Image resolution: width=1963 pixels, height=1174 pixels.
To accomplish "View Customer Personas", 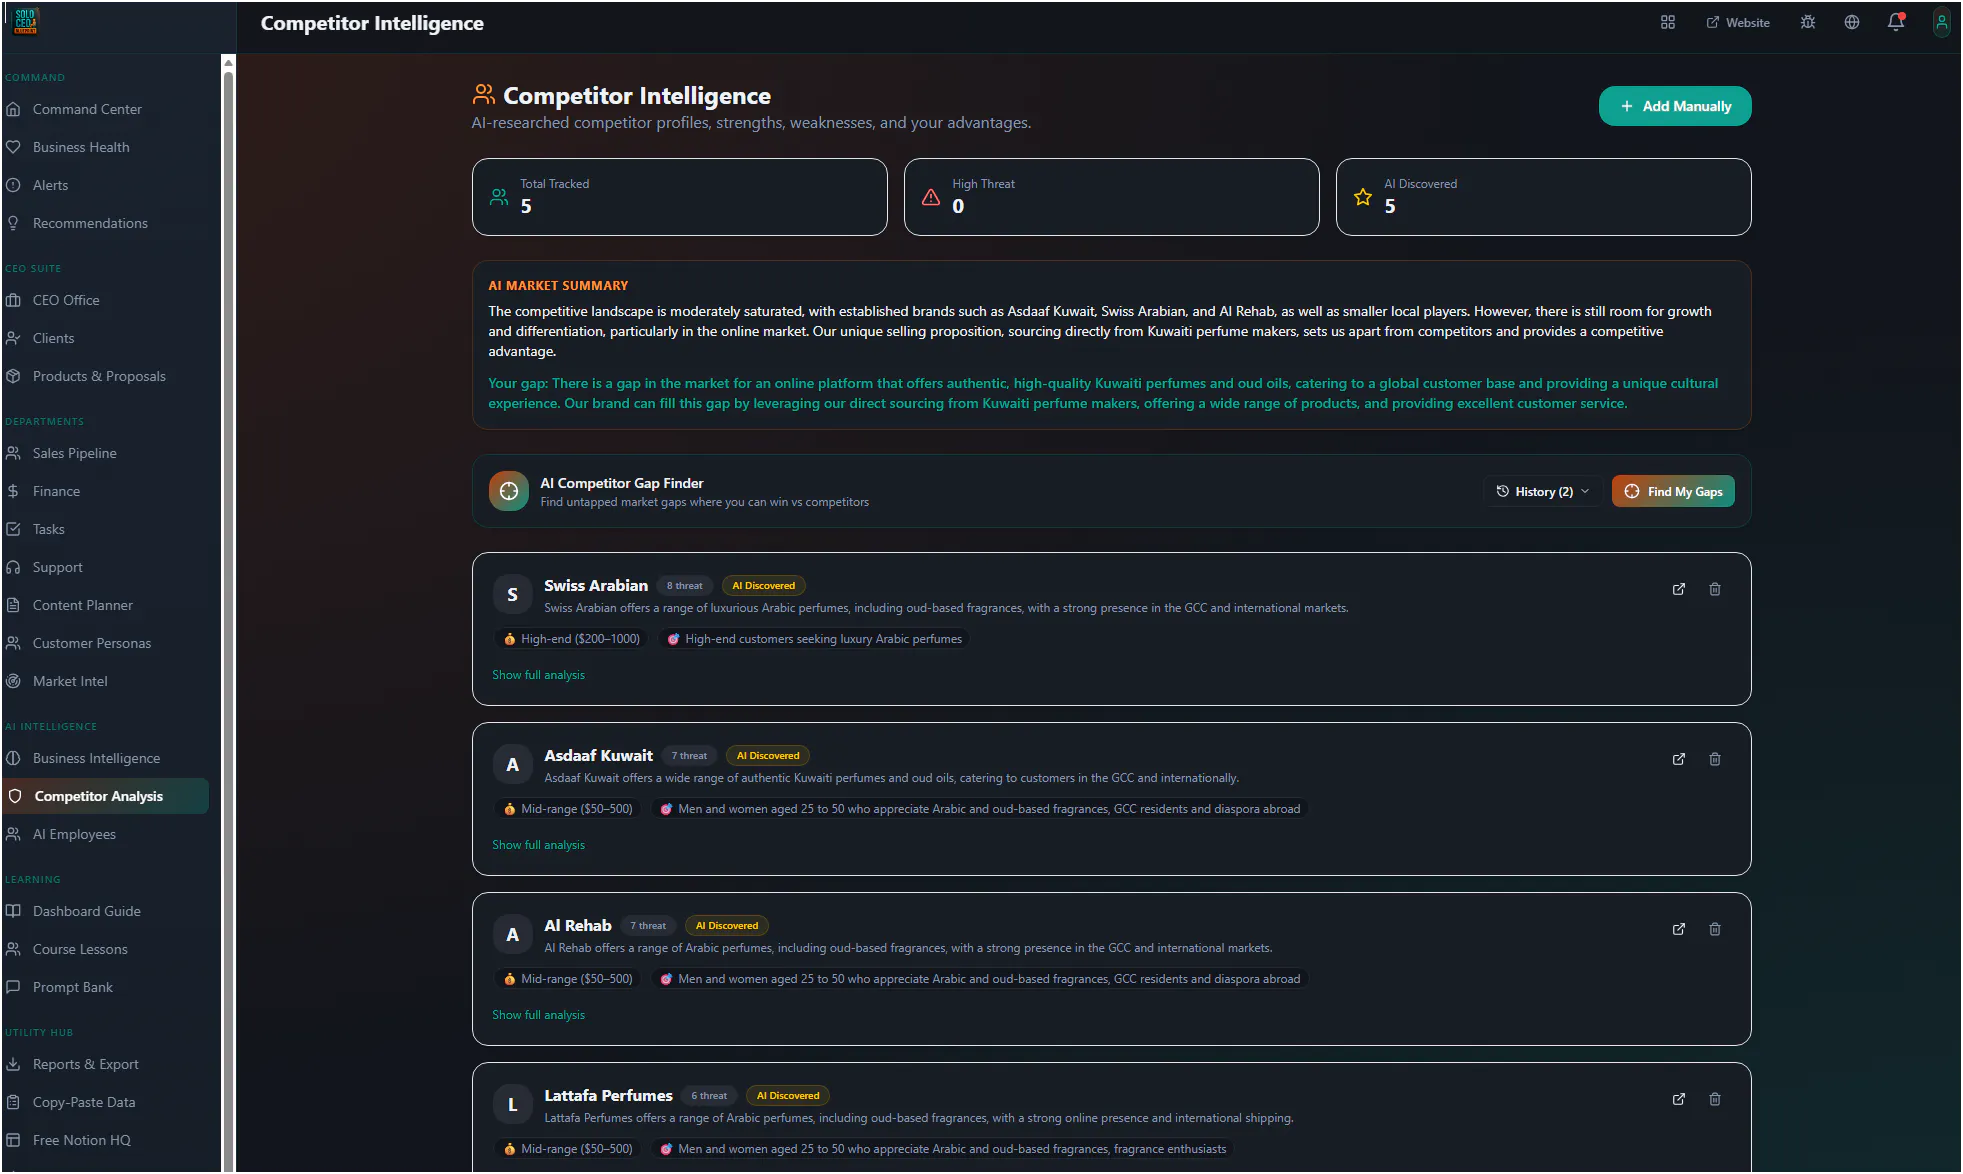I will click(106, 643).
